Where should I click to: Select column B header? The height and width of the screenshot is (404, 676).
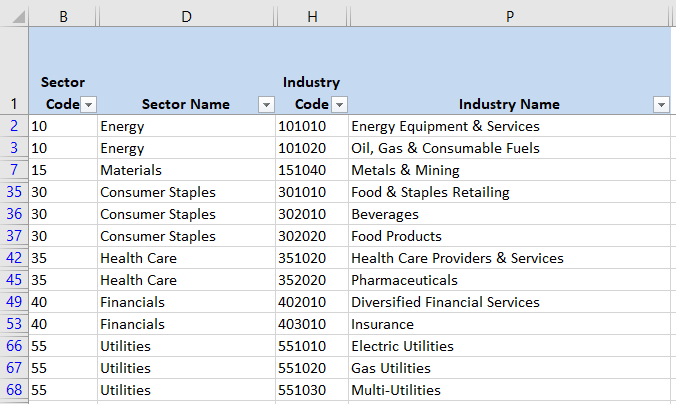[63, 16]
